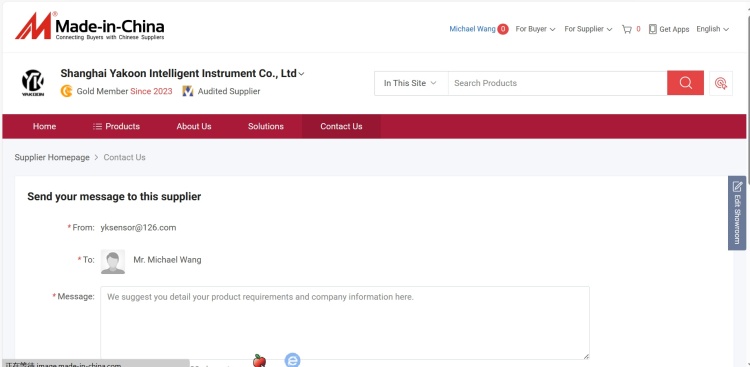Click the Audited Supplier badge icon
750x367 pixels.
pos(188,91)
